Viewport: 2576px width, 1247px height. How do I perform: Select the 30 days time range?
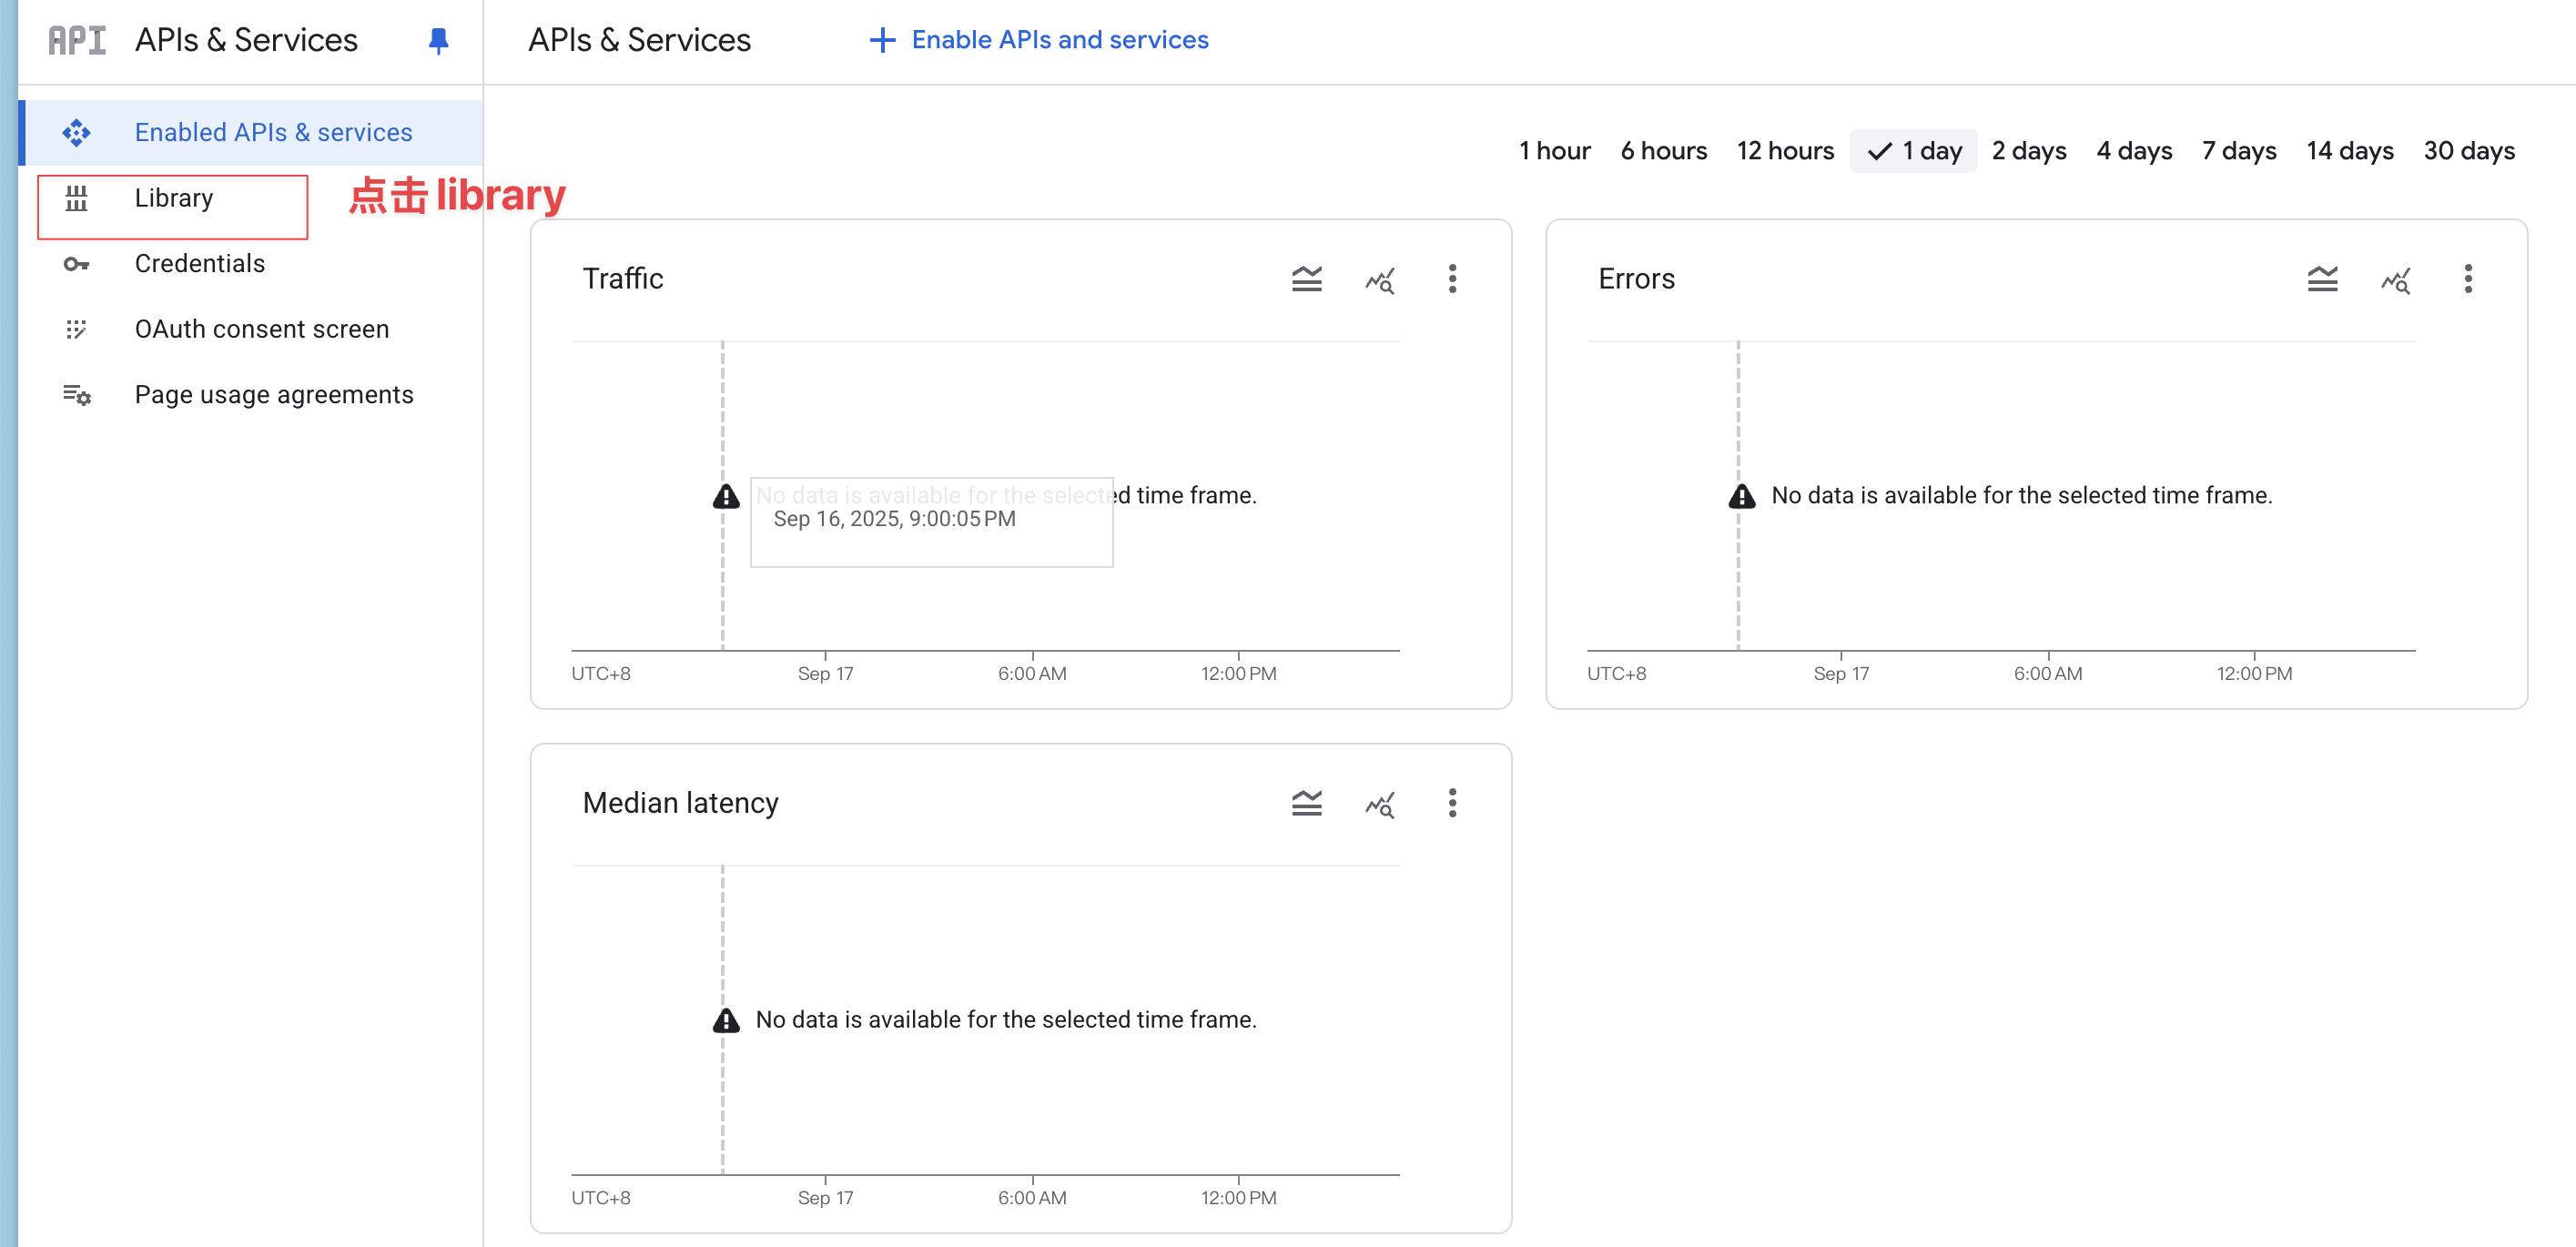(x=2469, y=151)
